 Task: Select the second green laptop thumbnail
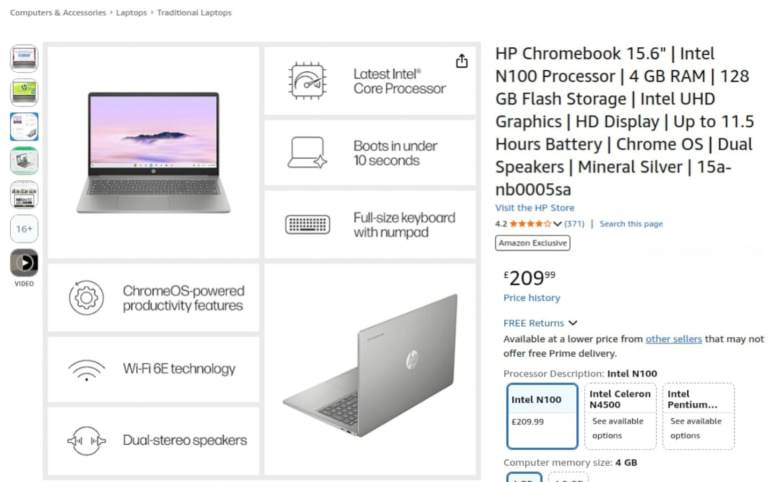click(x=24, y=92)
